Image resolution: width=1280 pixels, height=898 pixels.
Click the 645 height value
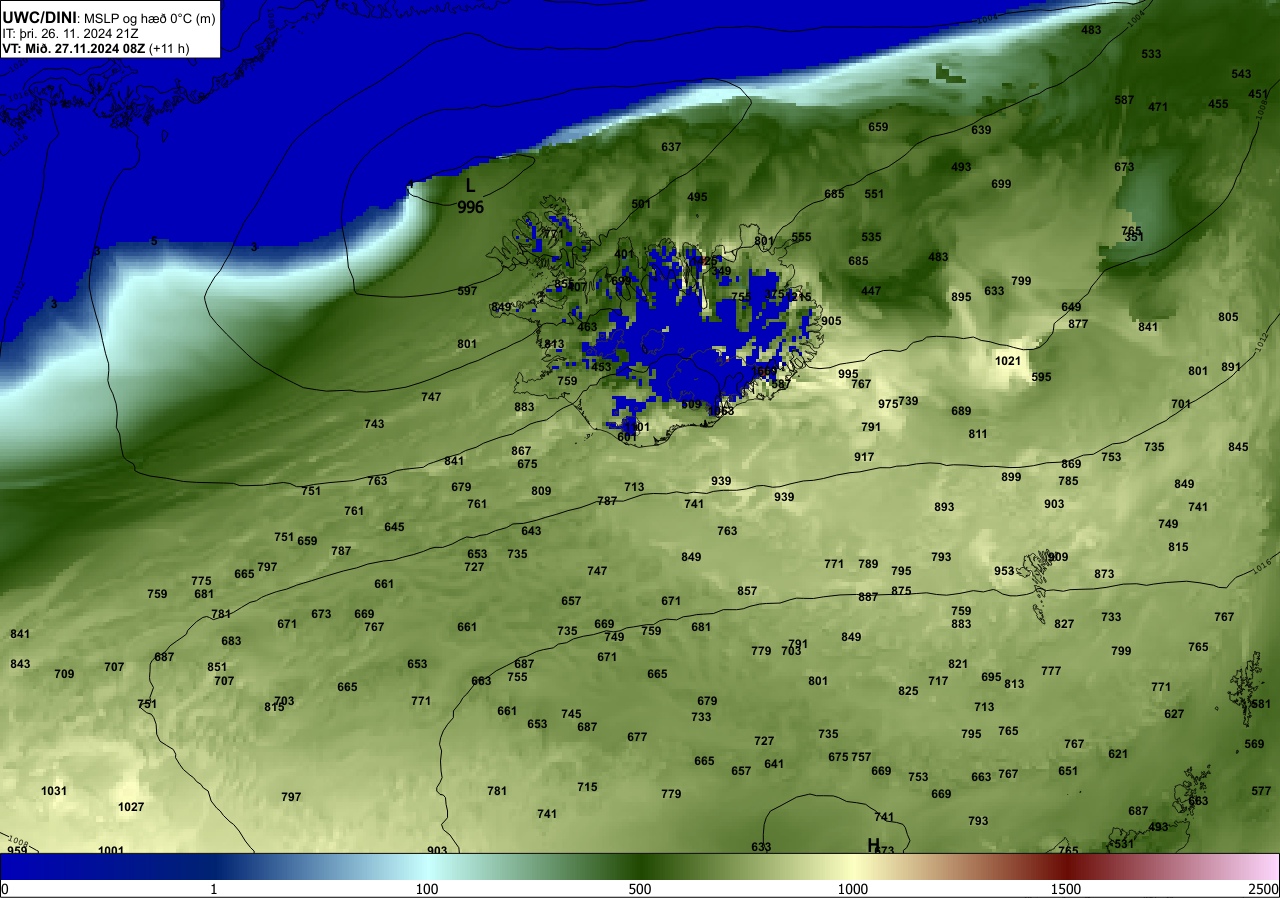394,527
